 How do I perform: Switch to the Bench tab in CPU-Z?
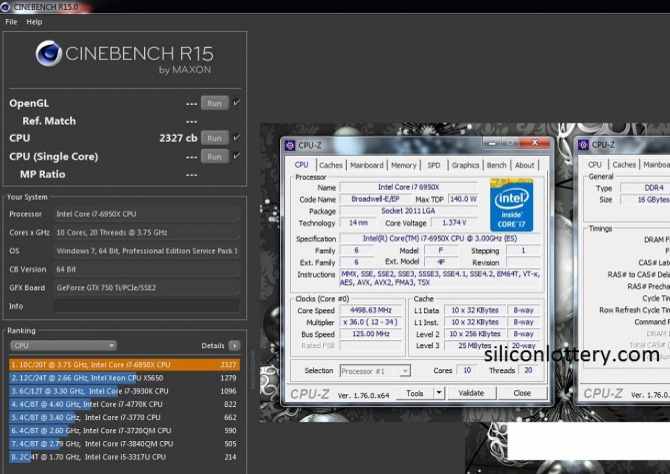497,165
